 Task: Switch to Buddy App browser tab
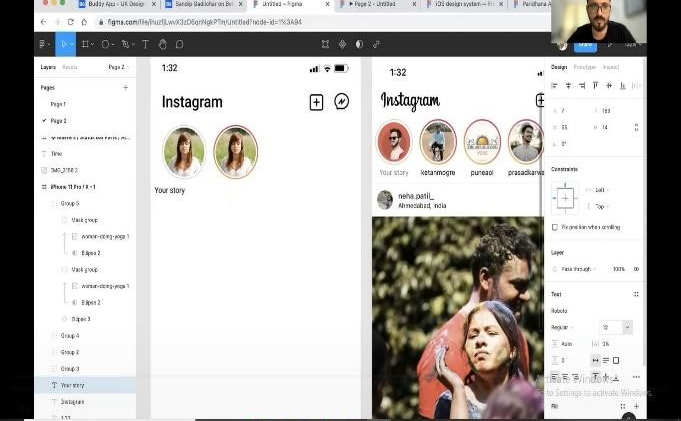(x=118, y=4)
